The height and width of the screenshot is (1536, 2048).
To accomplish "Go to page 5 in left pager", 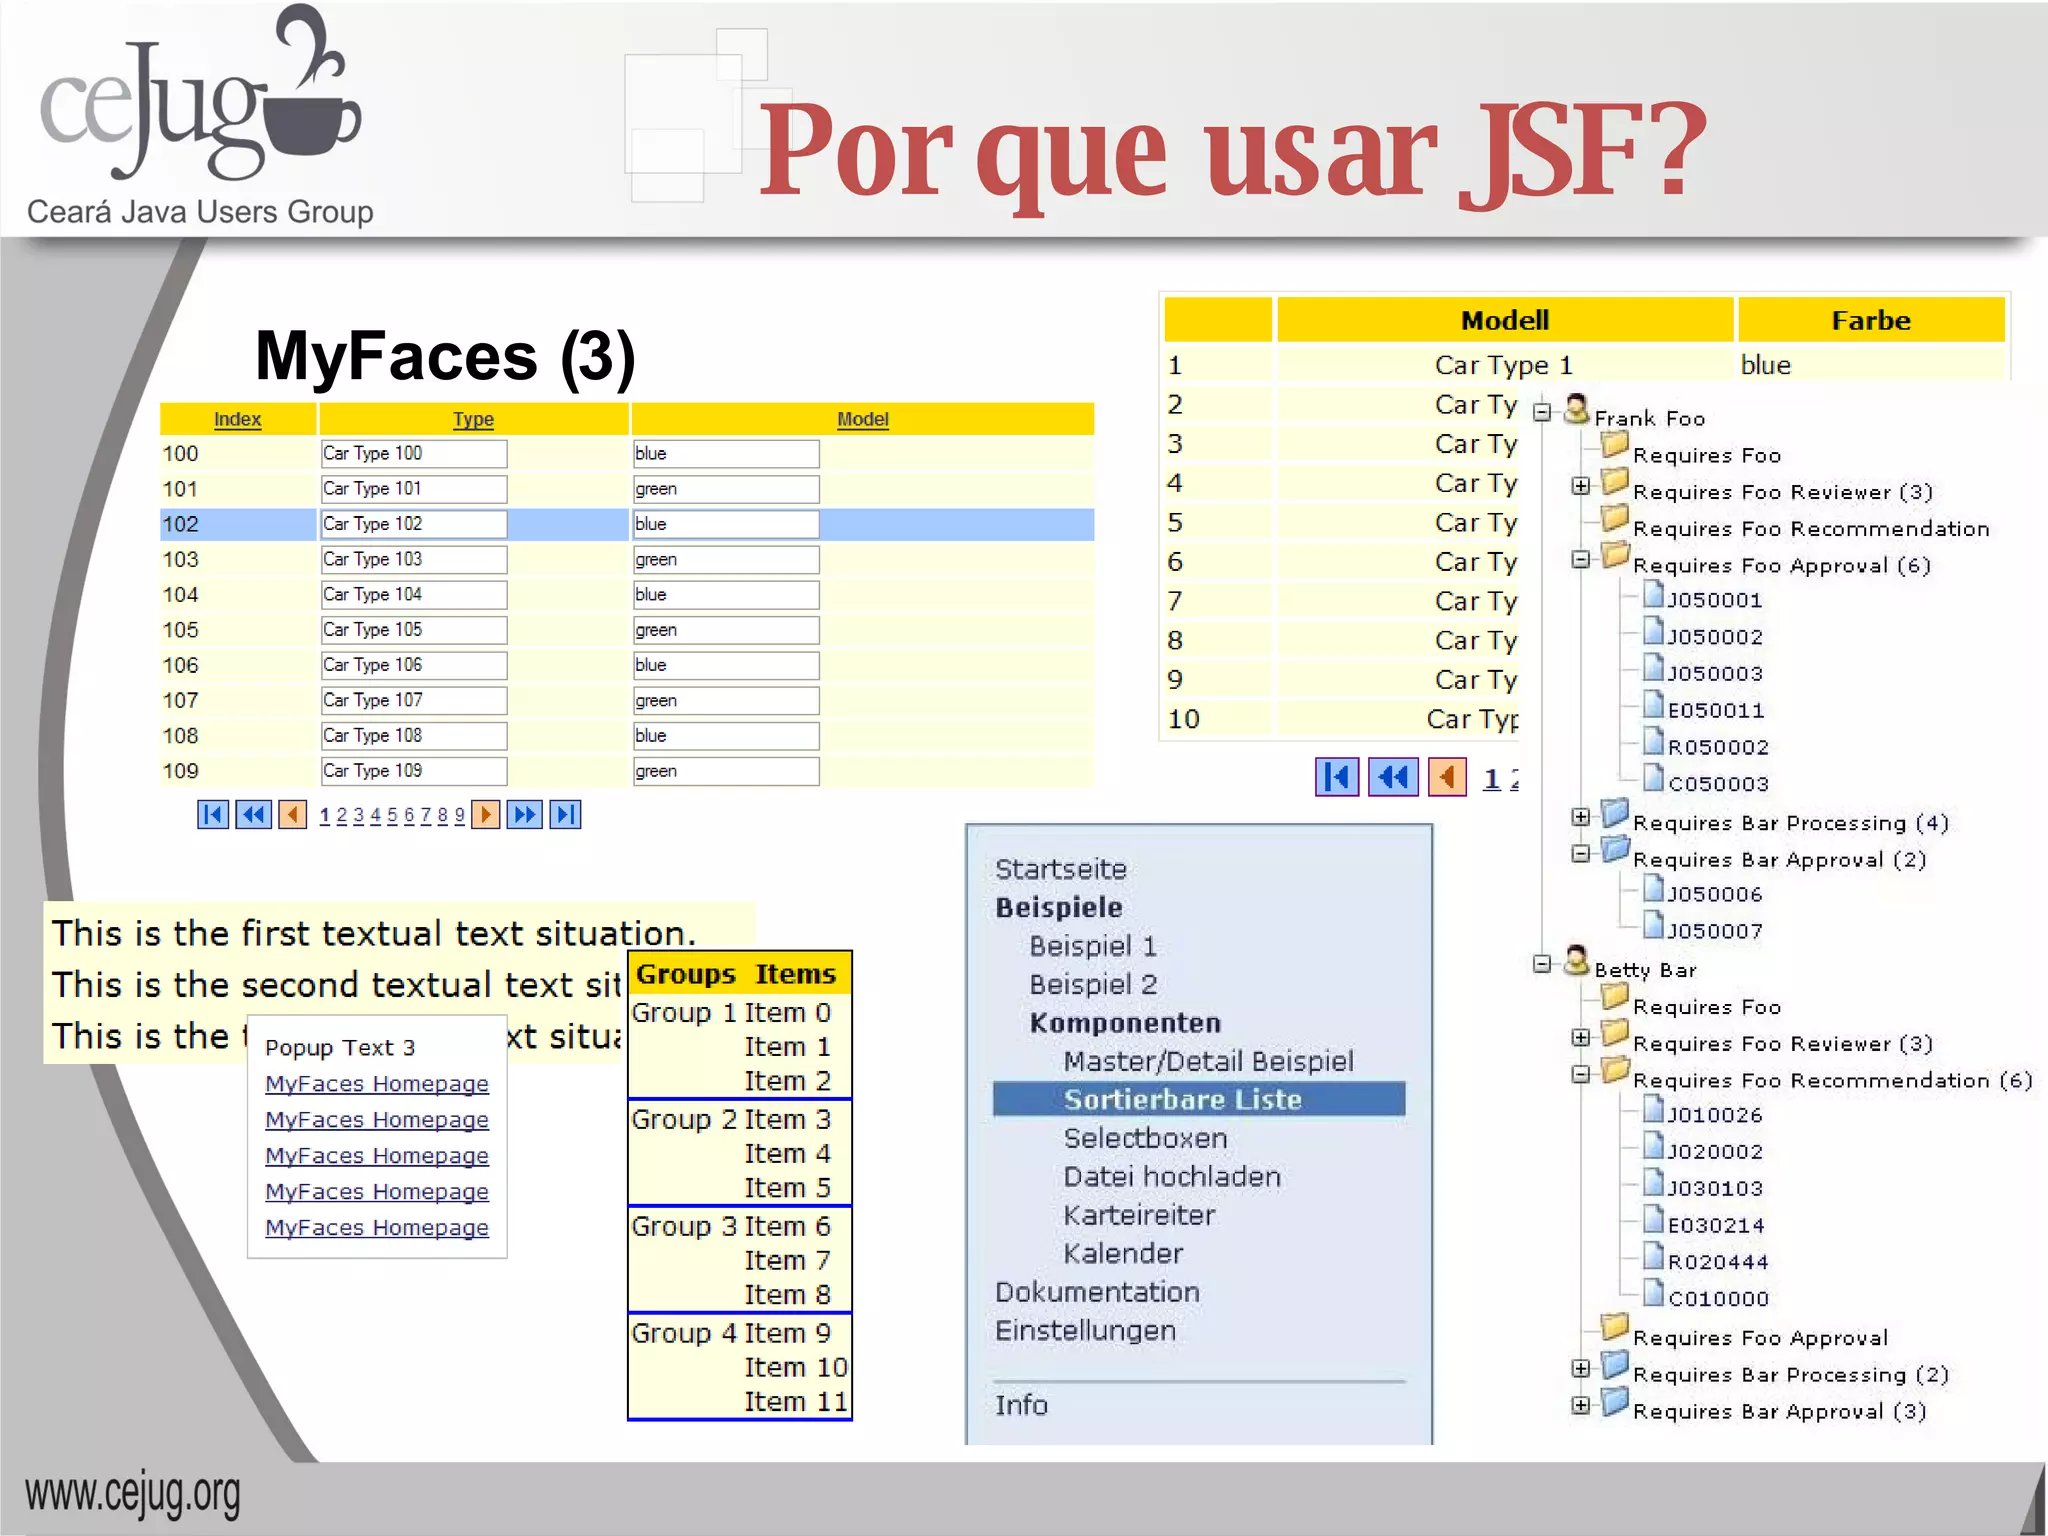I will point(392,815).
